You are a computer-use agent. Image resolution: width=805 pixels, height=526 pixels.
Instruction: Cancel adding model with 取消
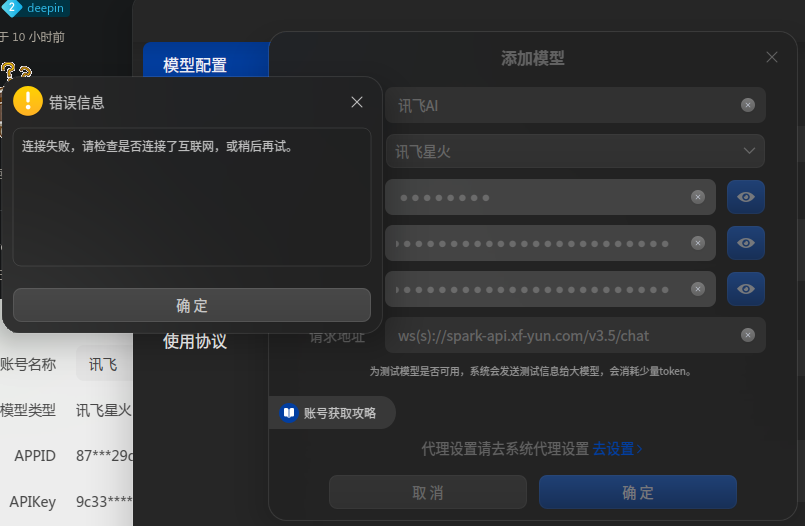click(x=428, y=492)
